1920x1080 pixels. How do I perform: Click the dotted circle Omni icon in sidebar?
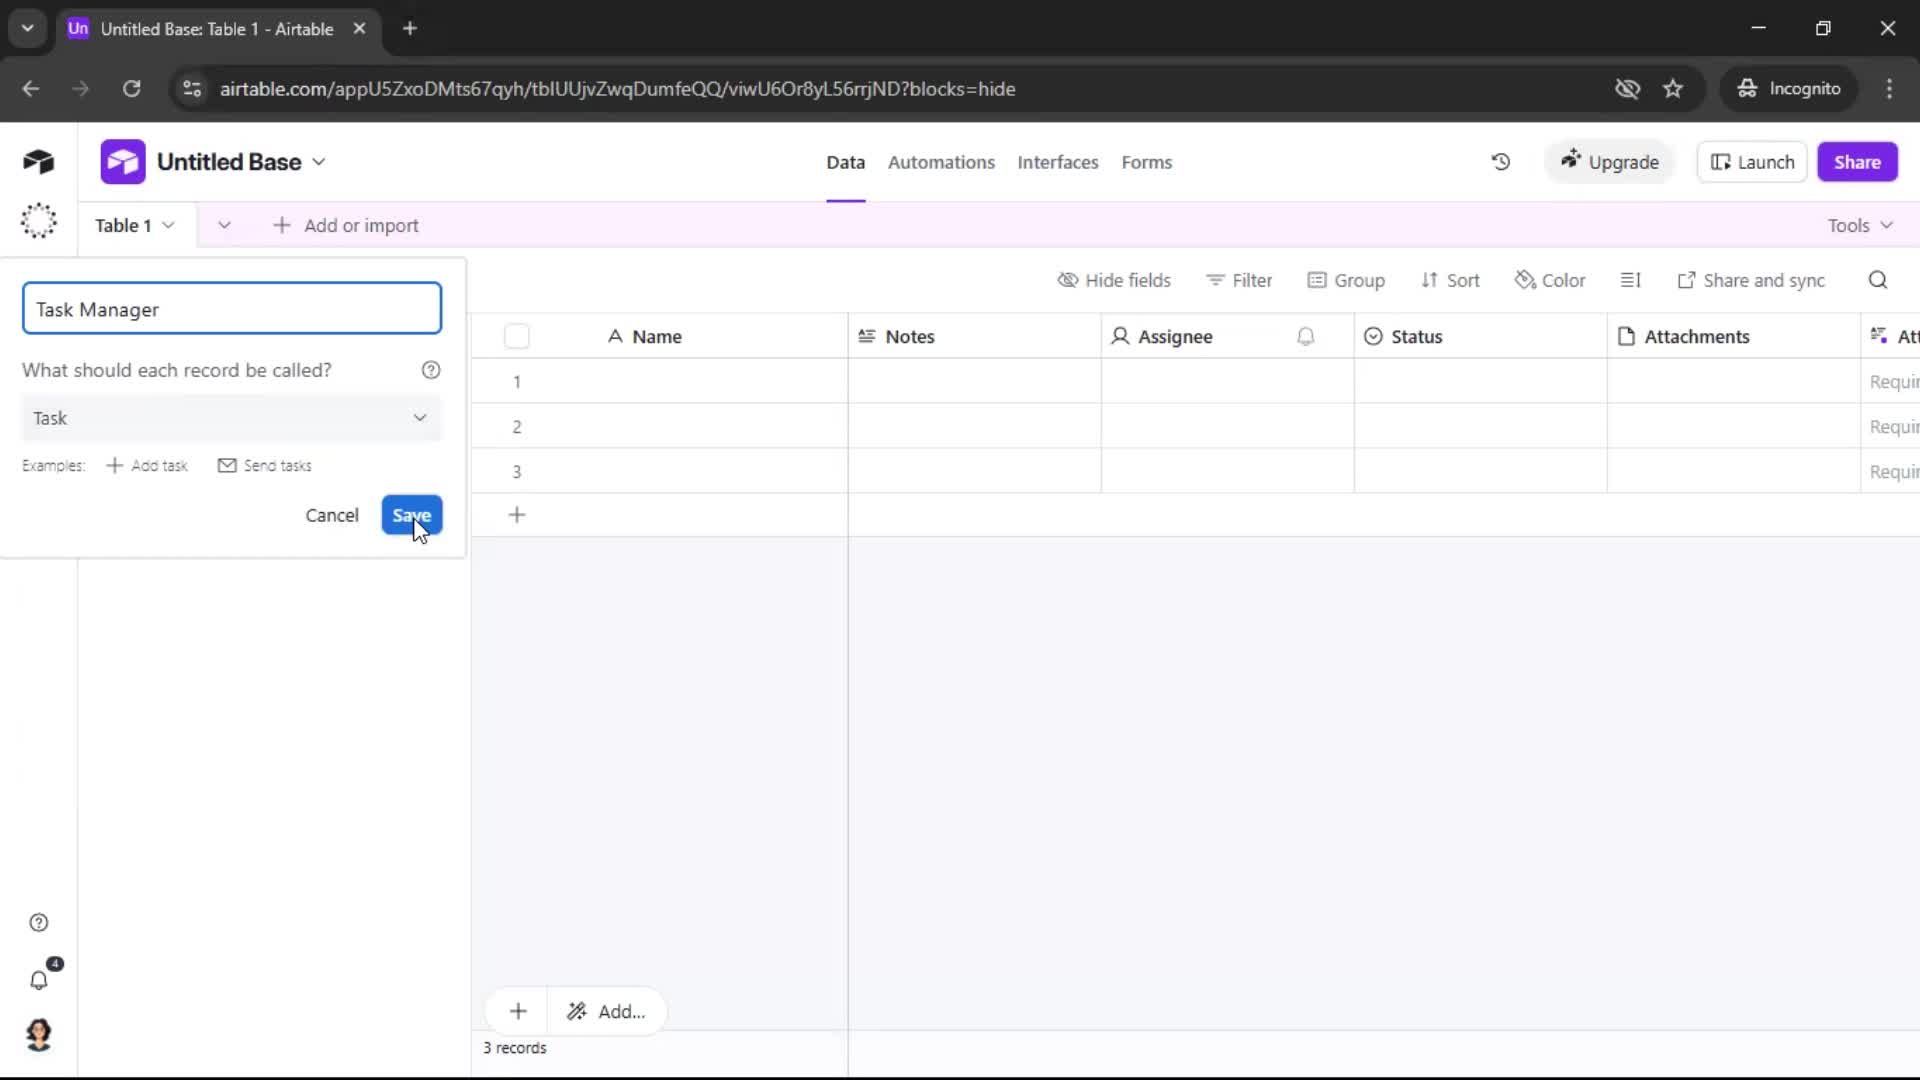point(38,221)
